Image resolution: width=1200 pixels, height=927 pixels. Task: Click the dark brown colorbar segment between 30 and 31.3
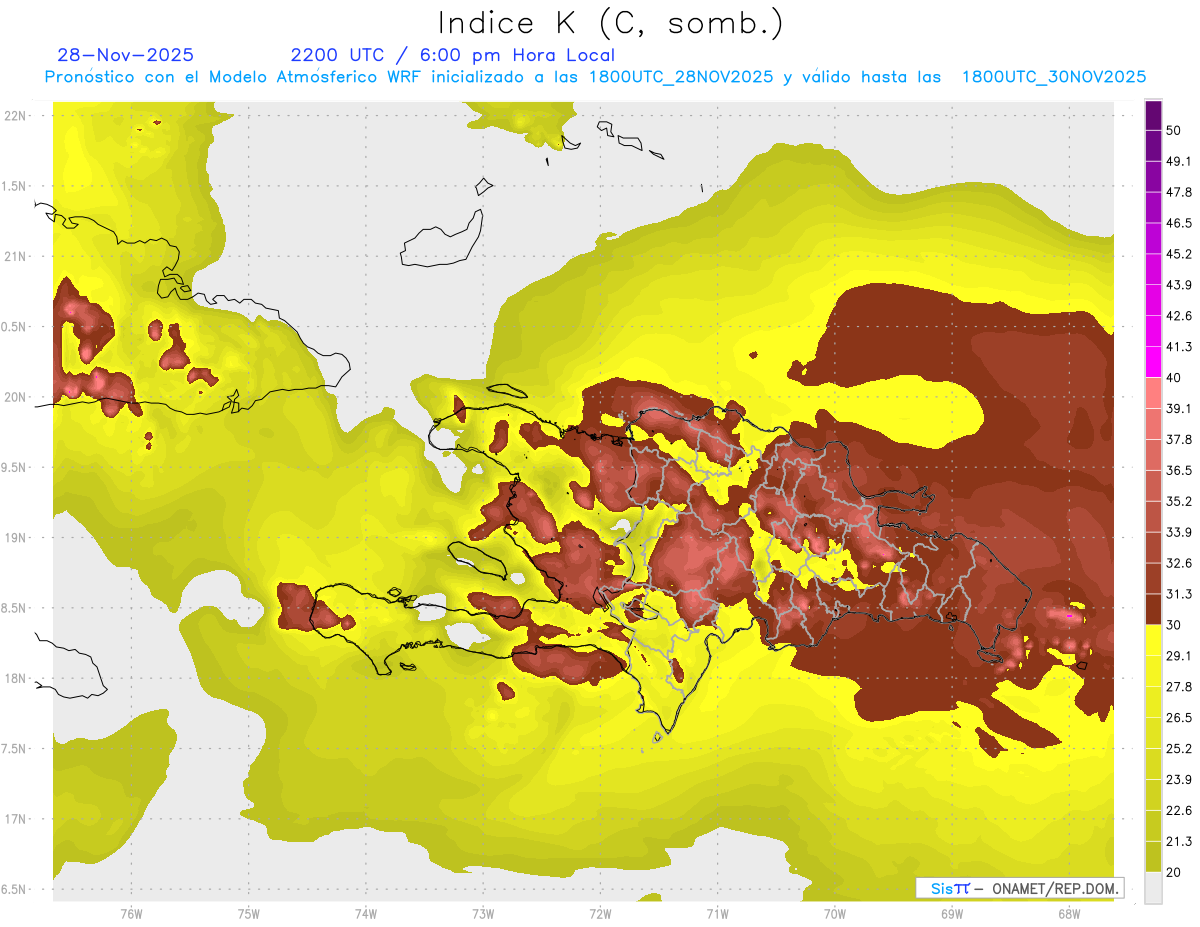[1153, 609]
